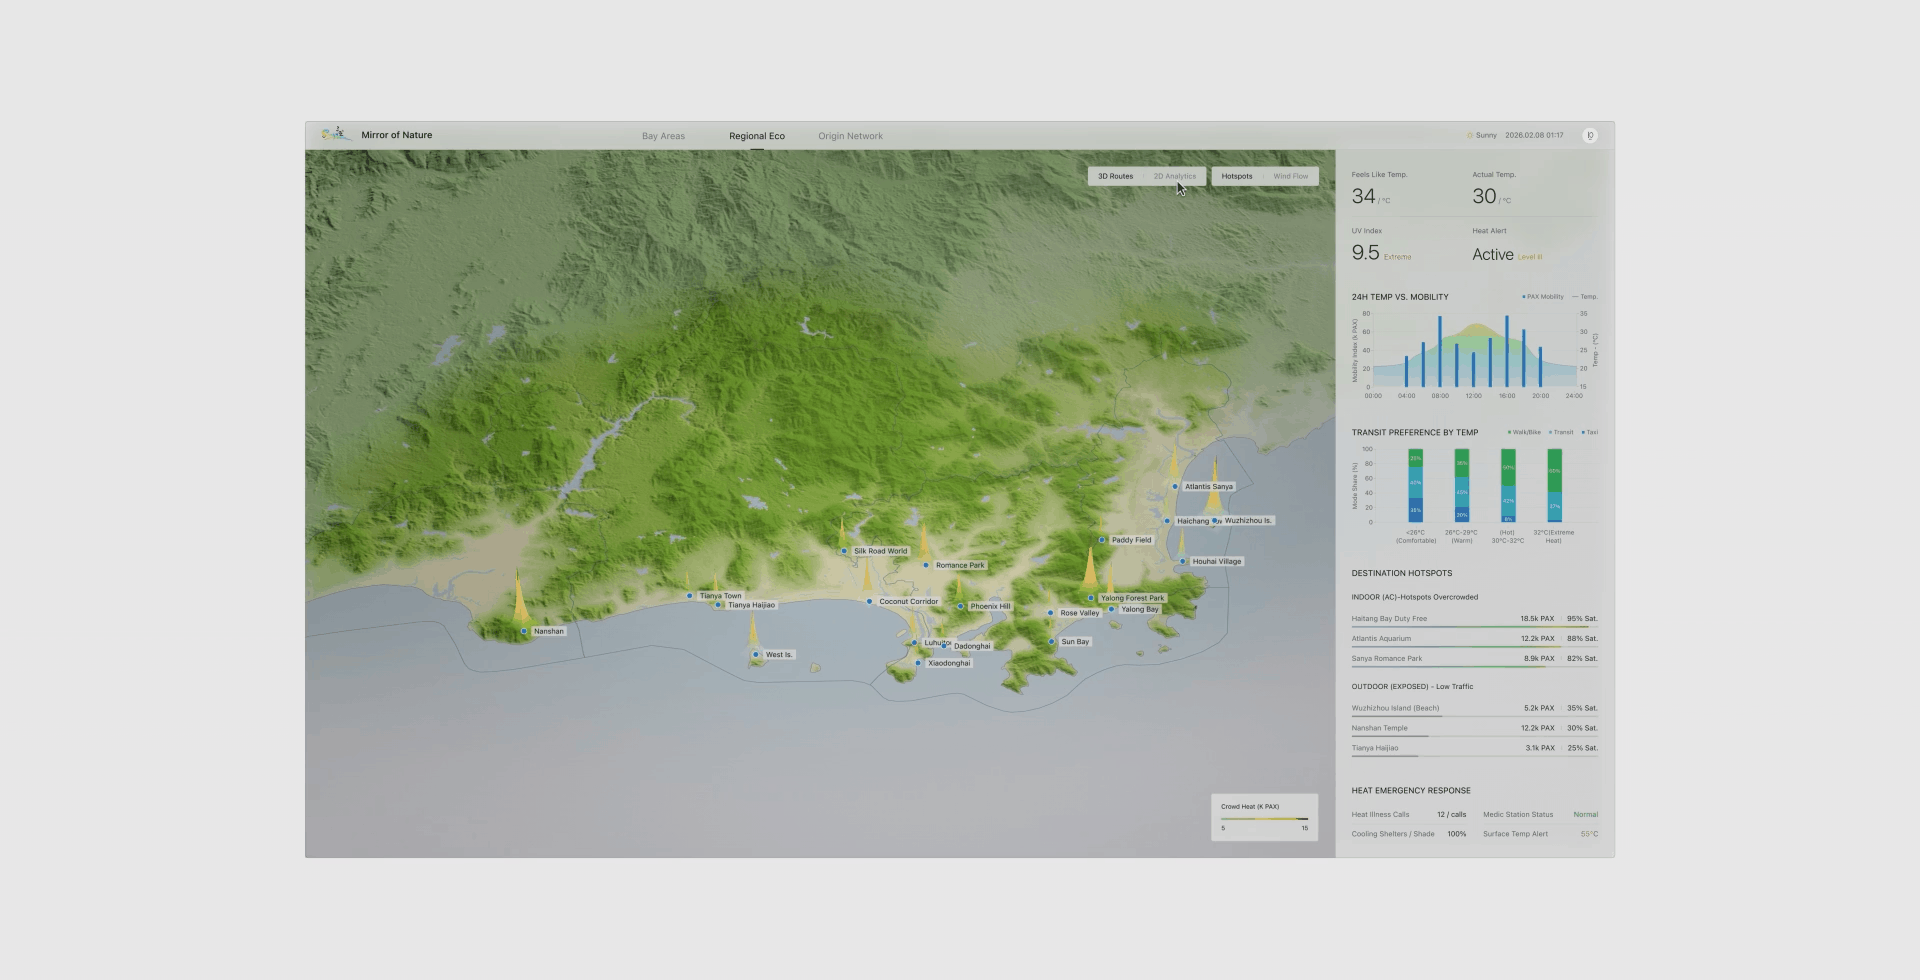Click the 08:00 mobility bar in chart
1920x980 pixels.
click(x=1440, y=352)
